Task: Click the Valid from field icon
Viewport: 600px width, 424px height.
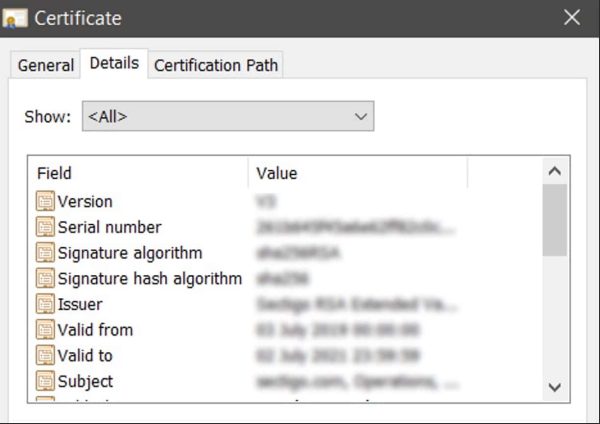Action: pos(45,330)
